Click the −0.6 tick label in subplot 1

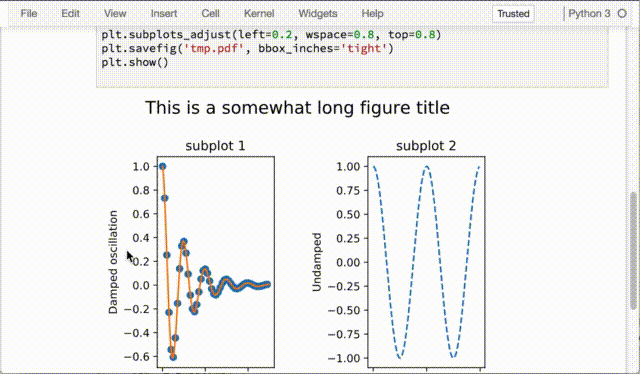click(x=138, y=356)
